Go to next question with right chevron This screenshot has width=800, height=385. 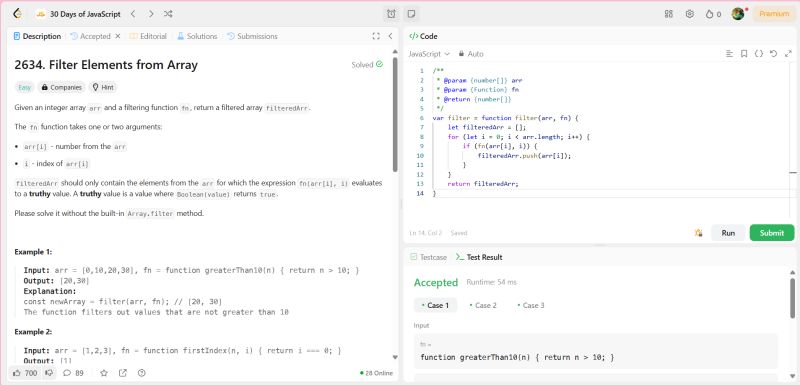tap(151, 14)
